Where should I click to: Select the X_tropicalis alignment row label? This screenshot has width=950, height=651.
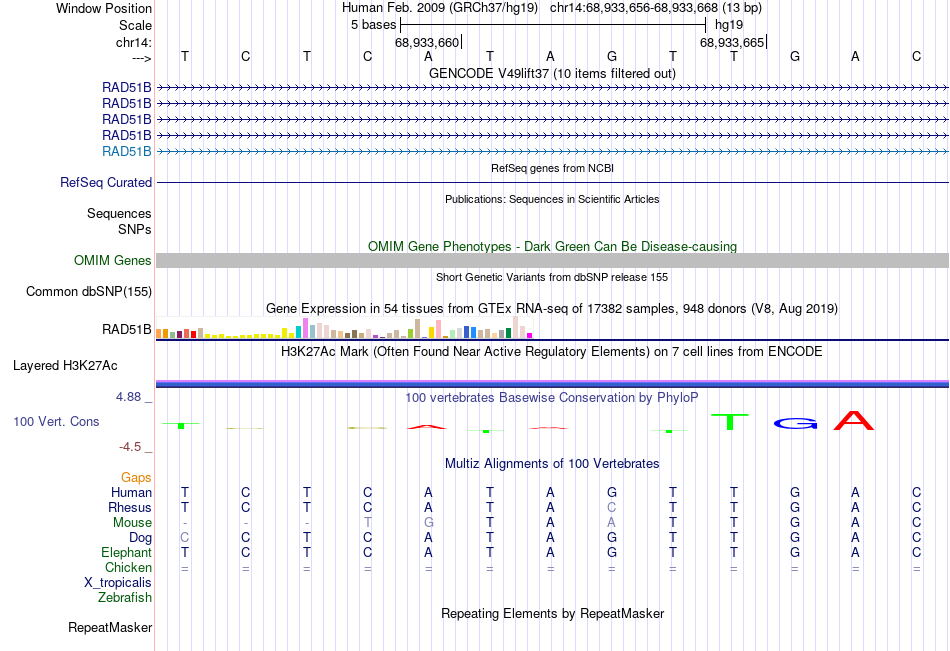[118, 583]
